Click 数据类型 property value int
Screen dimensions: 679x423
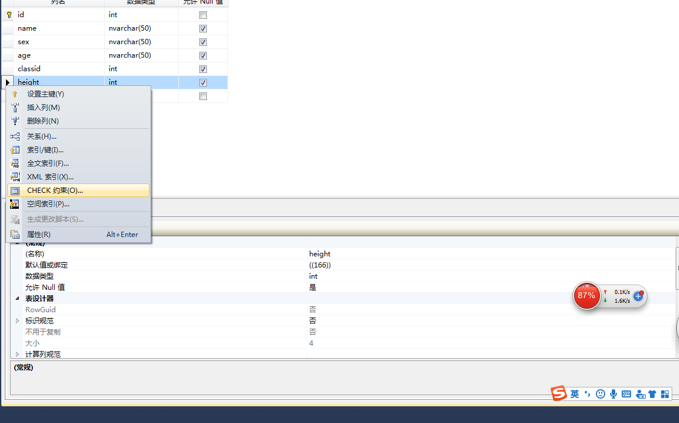click(491, 276)
